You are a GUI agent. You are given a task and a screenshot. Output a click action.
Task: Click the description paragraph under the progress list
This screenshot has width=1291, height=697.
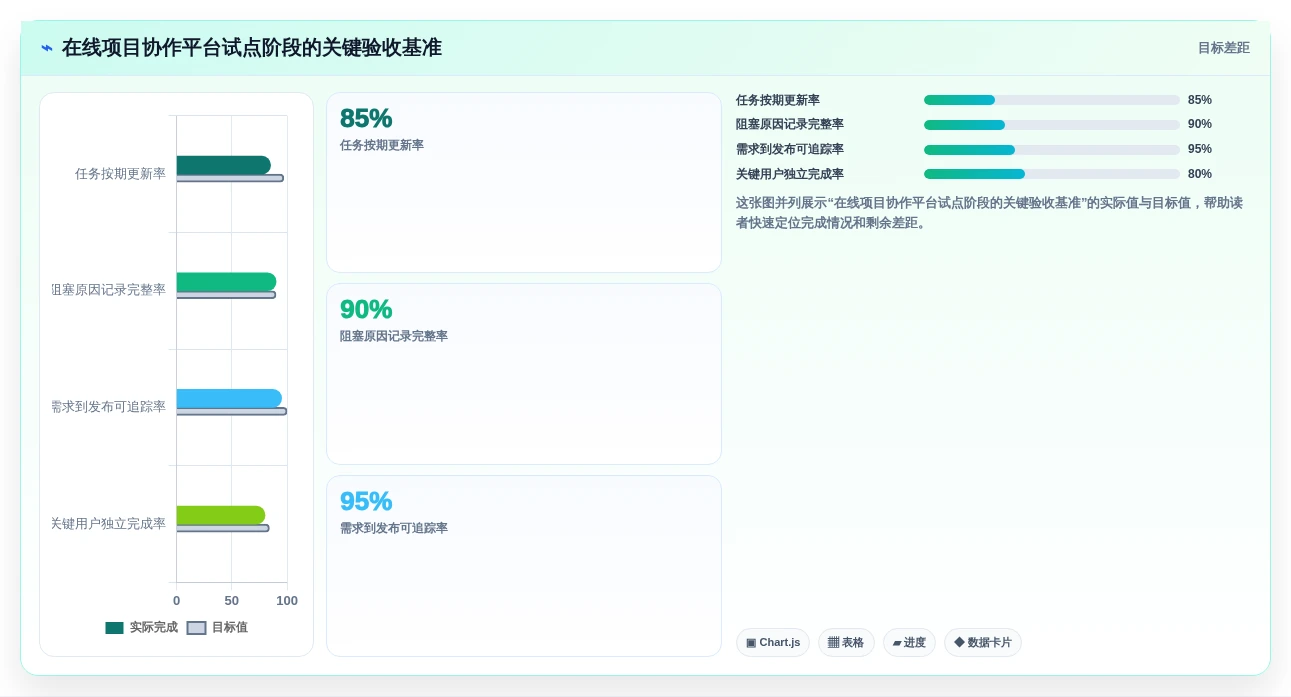tap(990, 212)
